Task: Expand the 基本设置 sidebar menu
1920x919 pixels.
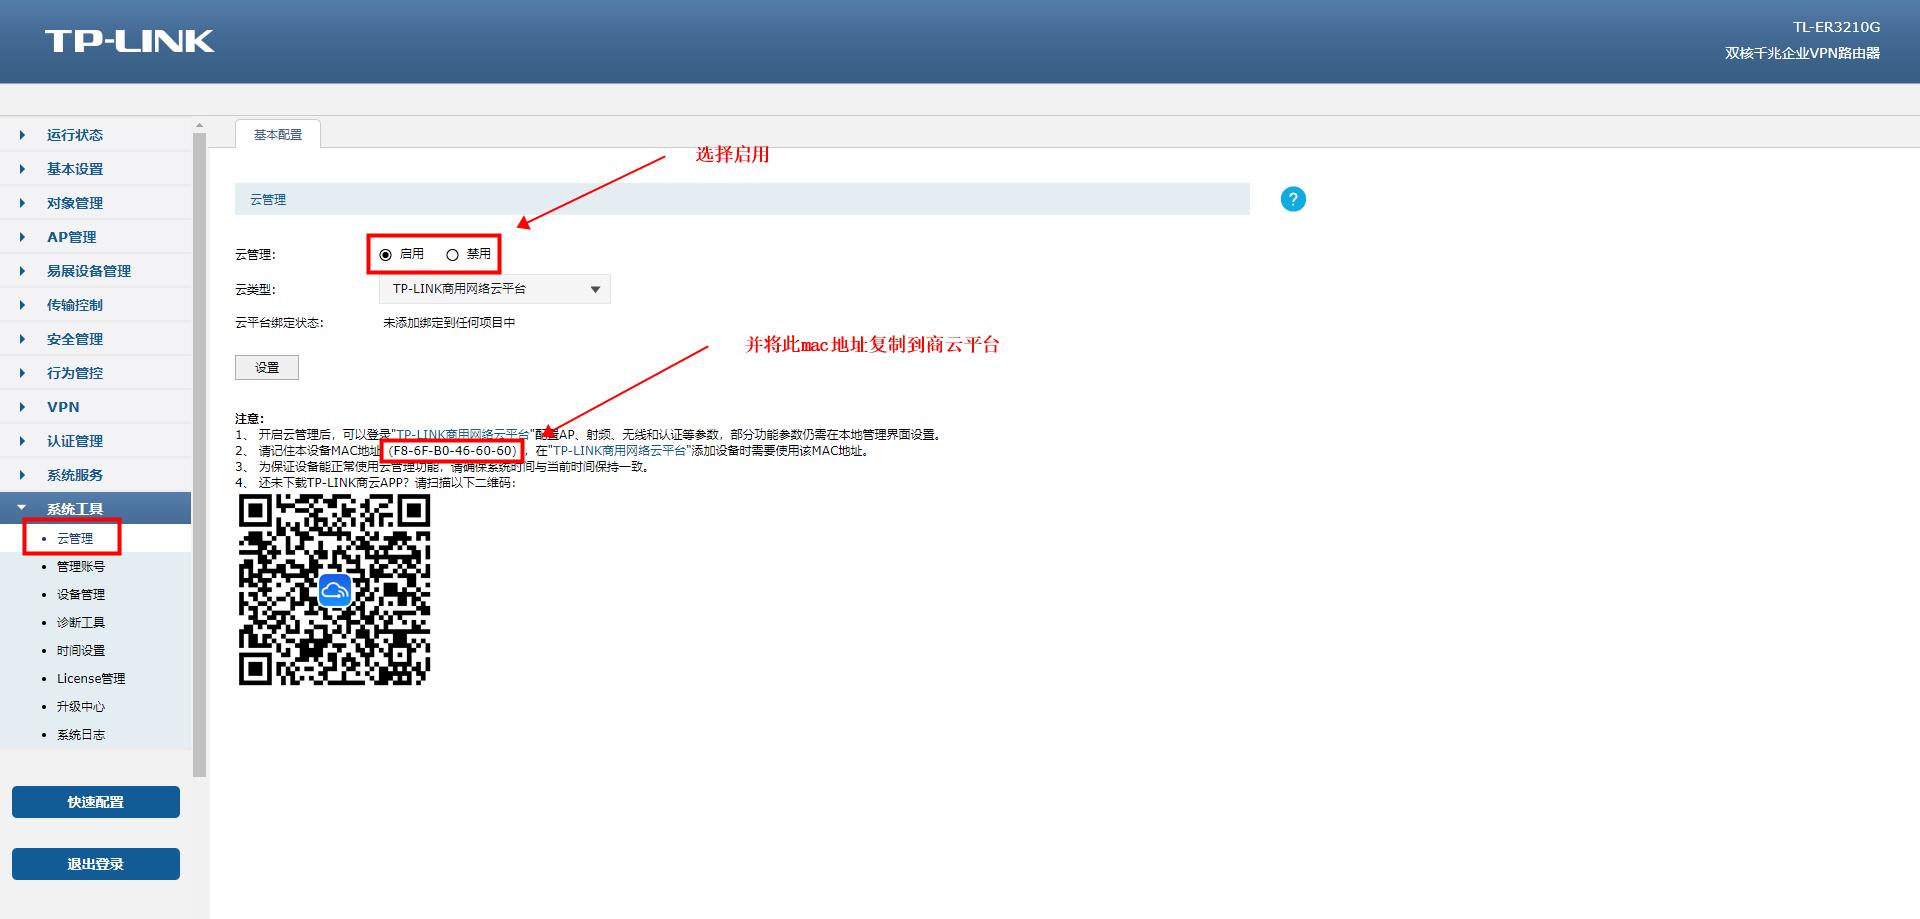Action: (95, 169)
